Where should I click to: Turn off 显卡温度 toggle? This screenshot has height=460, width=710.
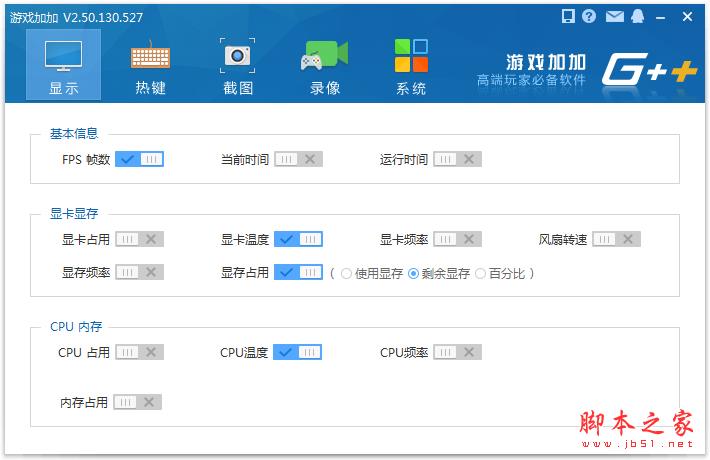[x=298, y=239]
